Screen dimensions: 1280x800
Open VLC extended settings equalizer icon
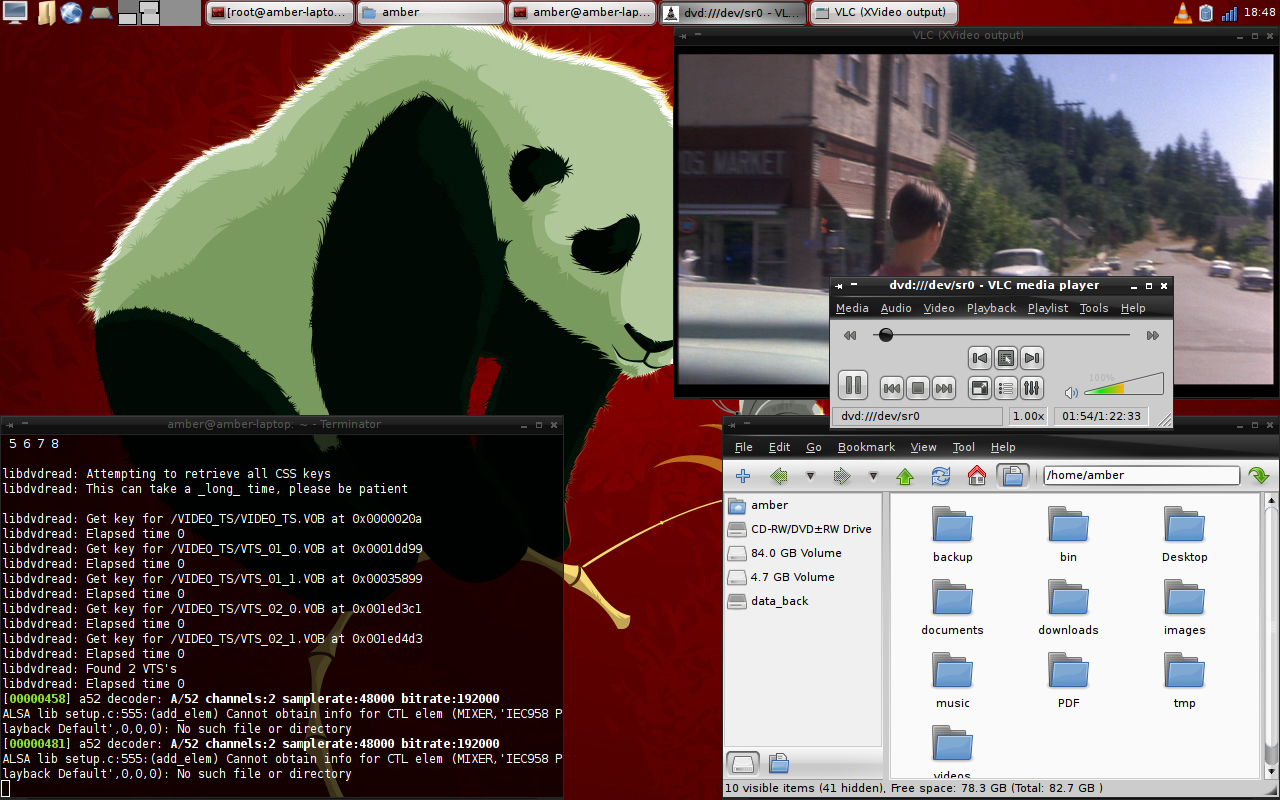1033,388
